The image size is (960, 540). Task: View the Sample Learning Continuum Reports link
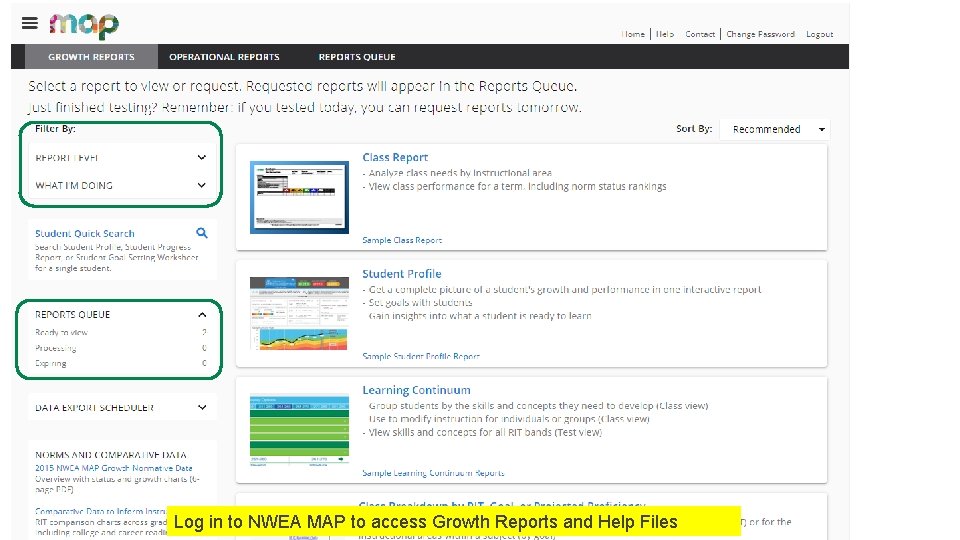click(433, 473)
